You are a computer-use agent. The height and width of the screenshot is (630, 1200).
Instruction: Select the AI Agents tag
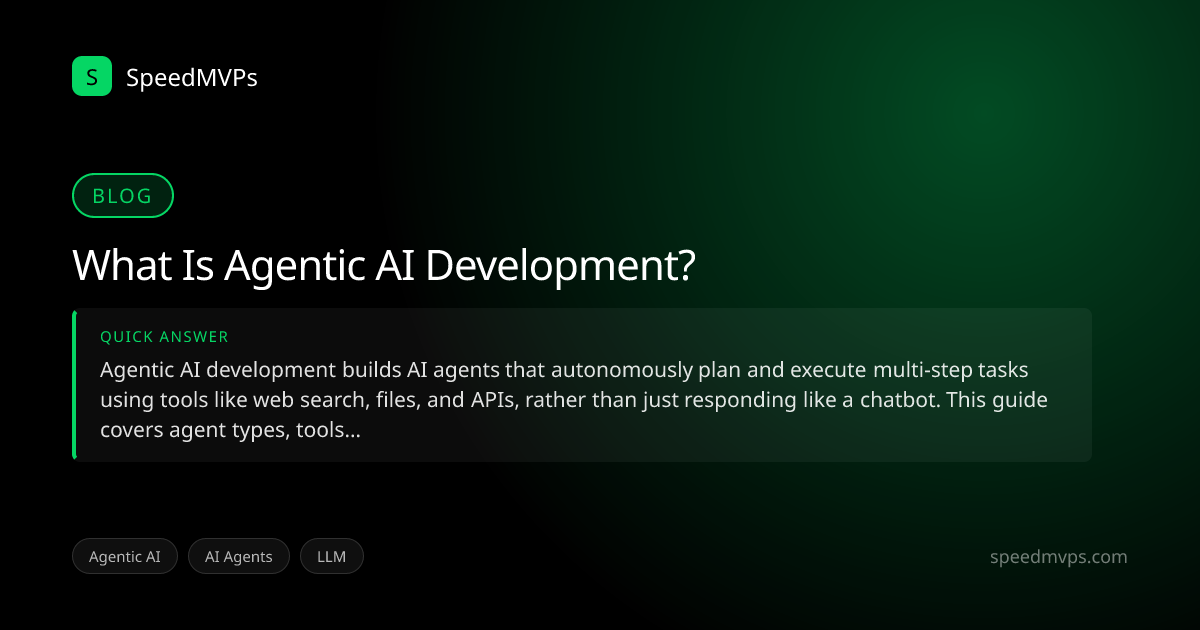239,557
